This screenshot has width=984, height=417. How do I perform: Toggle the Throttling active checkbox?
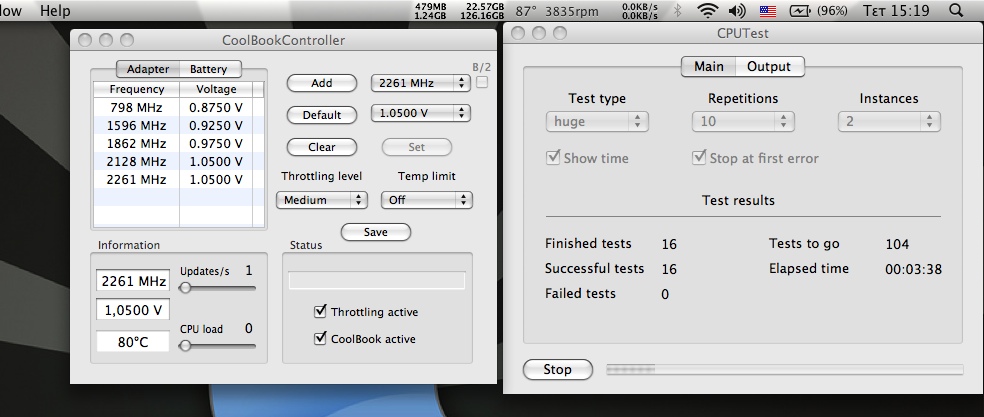(320, 311)
